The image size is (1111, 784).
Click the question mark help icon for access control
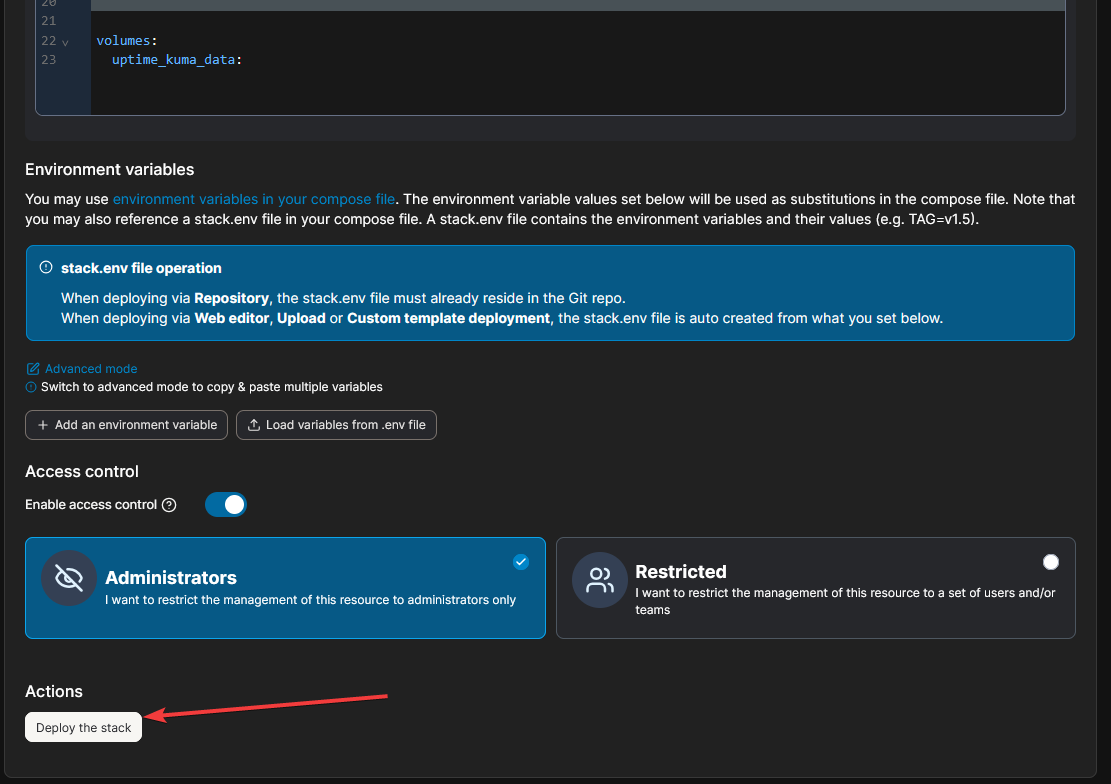[169, 505]
